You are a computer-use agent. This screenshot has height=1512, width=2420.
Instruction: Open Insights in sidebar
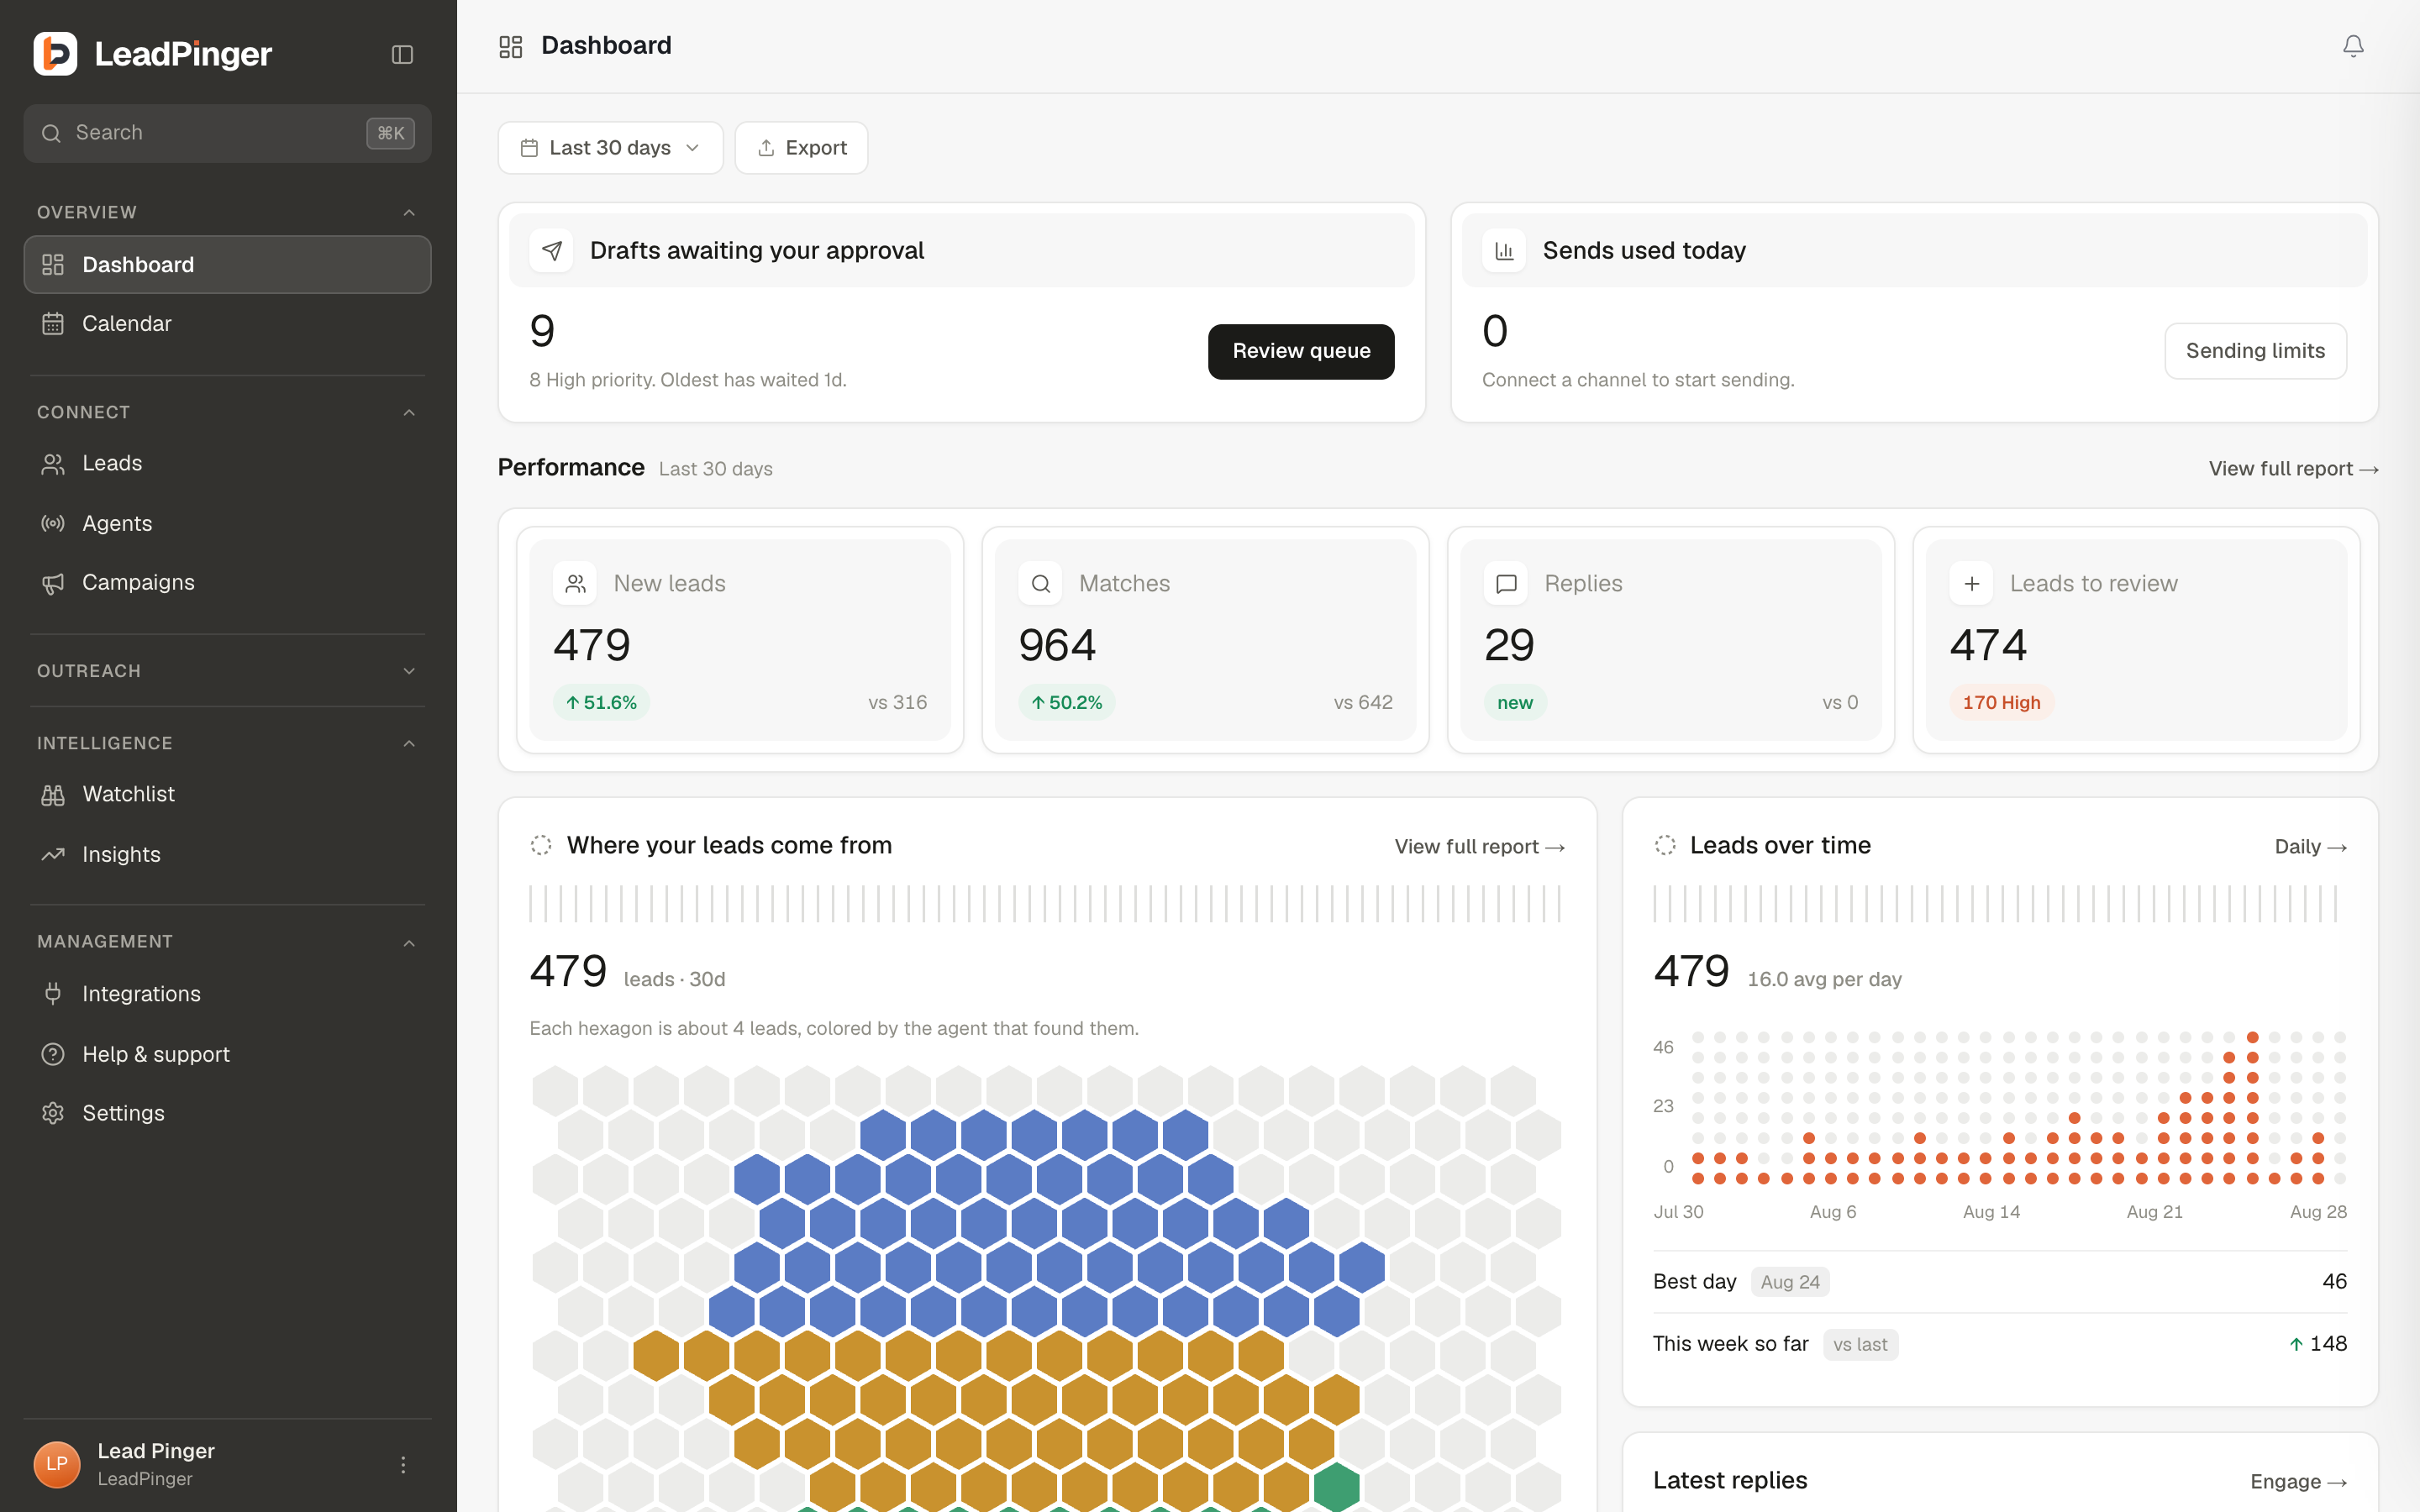click(x=227, y=854)
